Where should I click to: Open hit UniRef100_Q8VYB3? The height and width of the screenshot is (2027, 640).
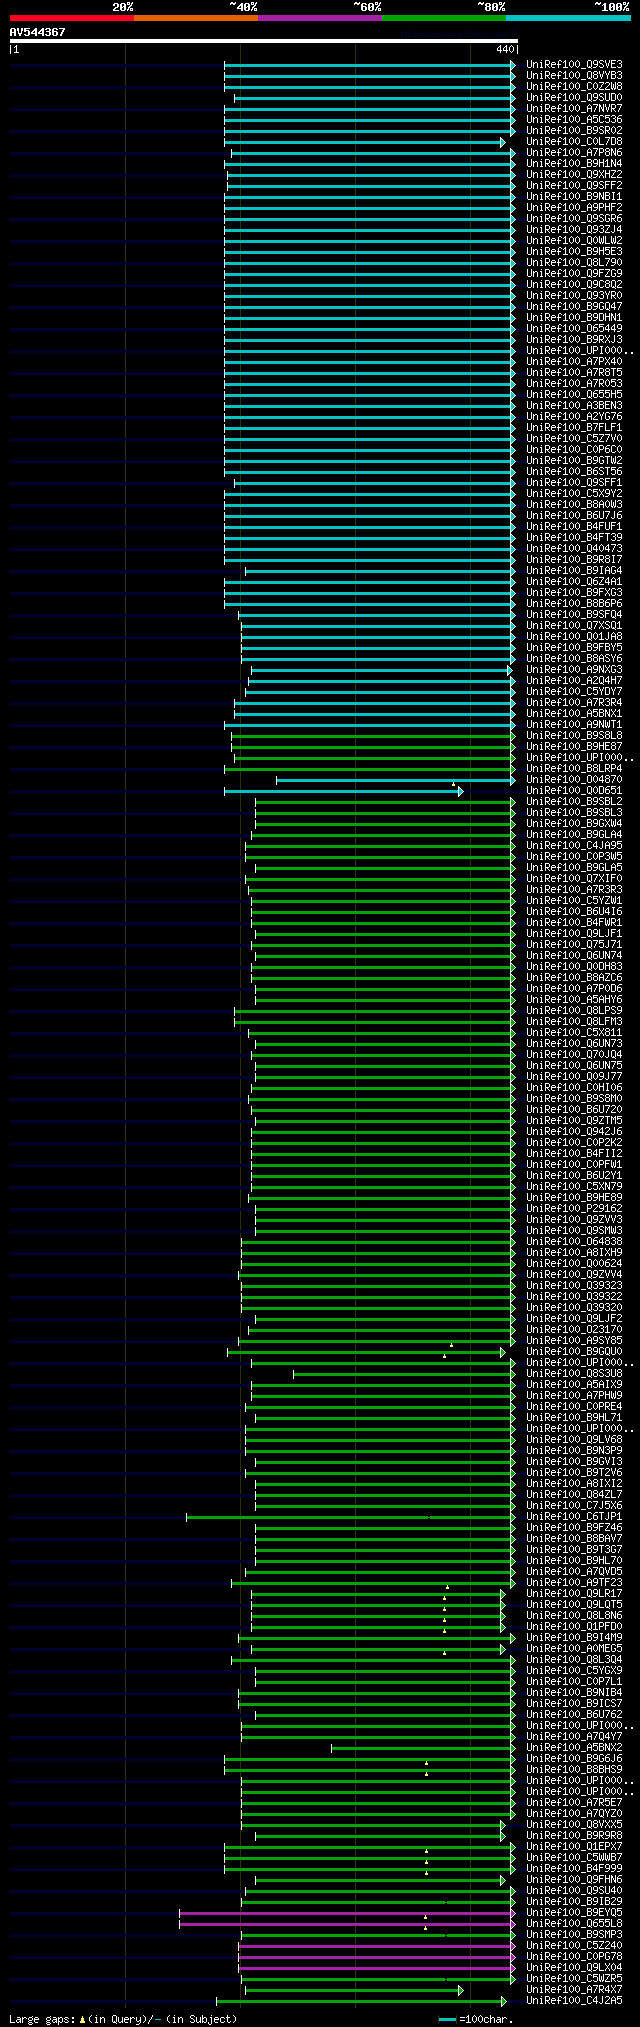[574, 75]
